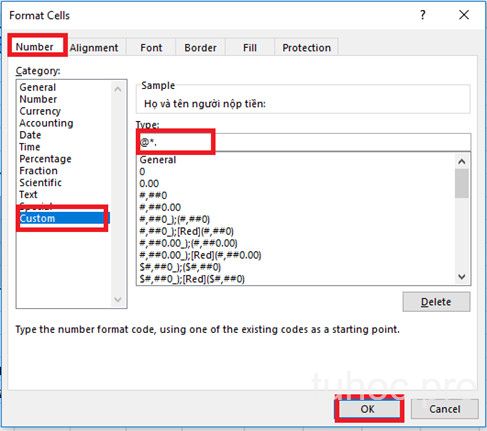Screen dimensions: 487x431
Task: Choose #,##0_);(#,##0) format code
Action: [x=295, y=219]
